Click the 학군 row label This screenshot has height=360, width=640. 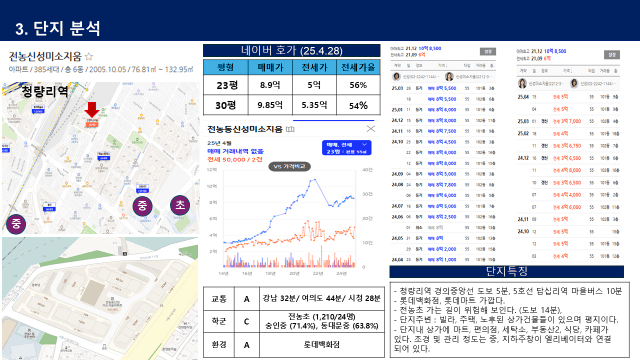(219, 321)
